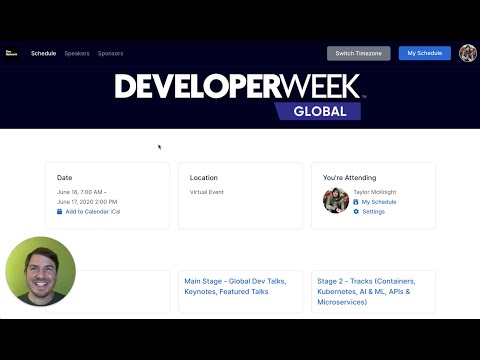Image resolution: width=480 pixels, height=360 pixels.
Task: Click the calendar icon beside Add to Calendar
Action: 59,211
